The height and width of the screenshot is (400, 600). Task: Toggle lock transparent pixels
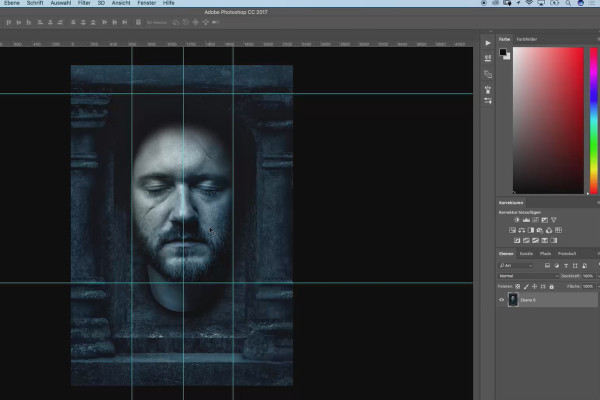[517, 286]
